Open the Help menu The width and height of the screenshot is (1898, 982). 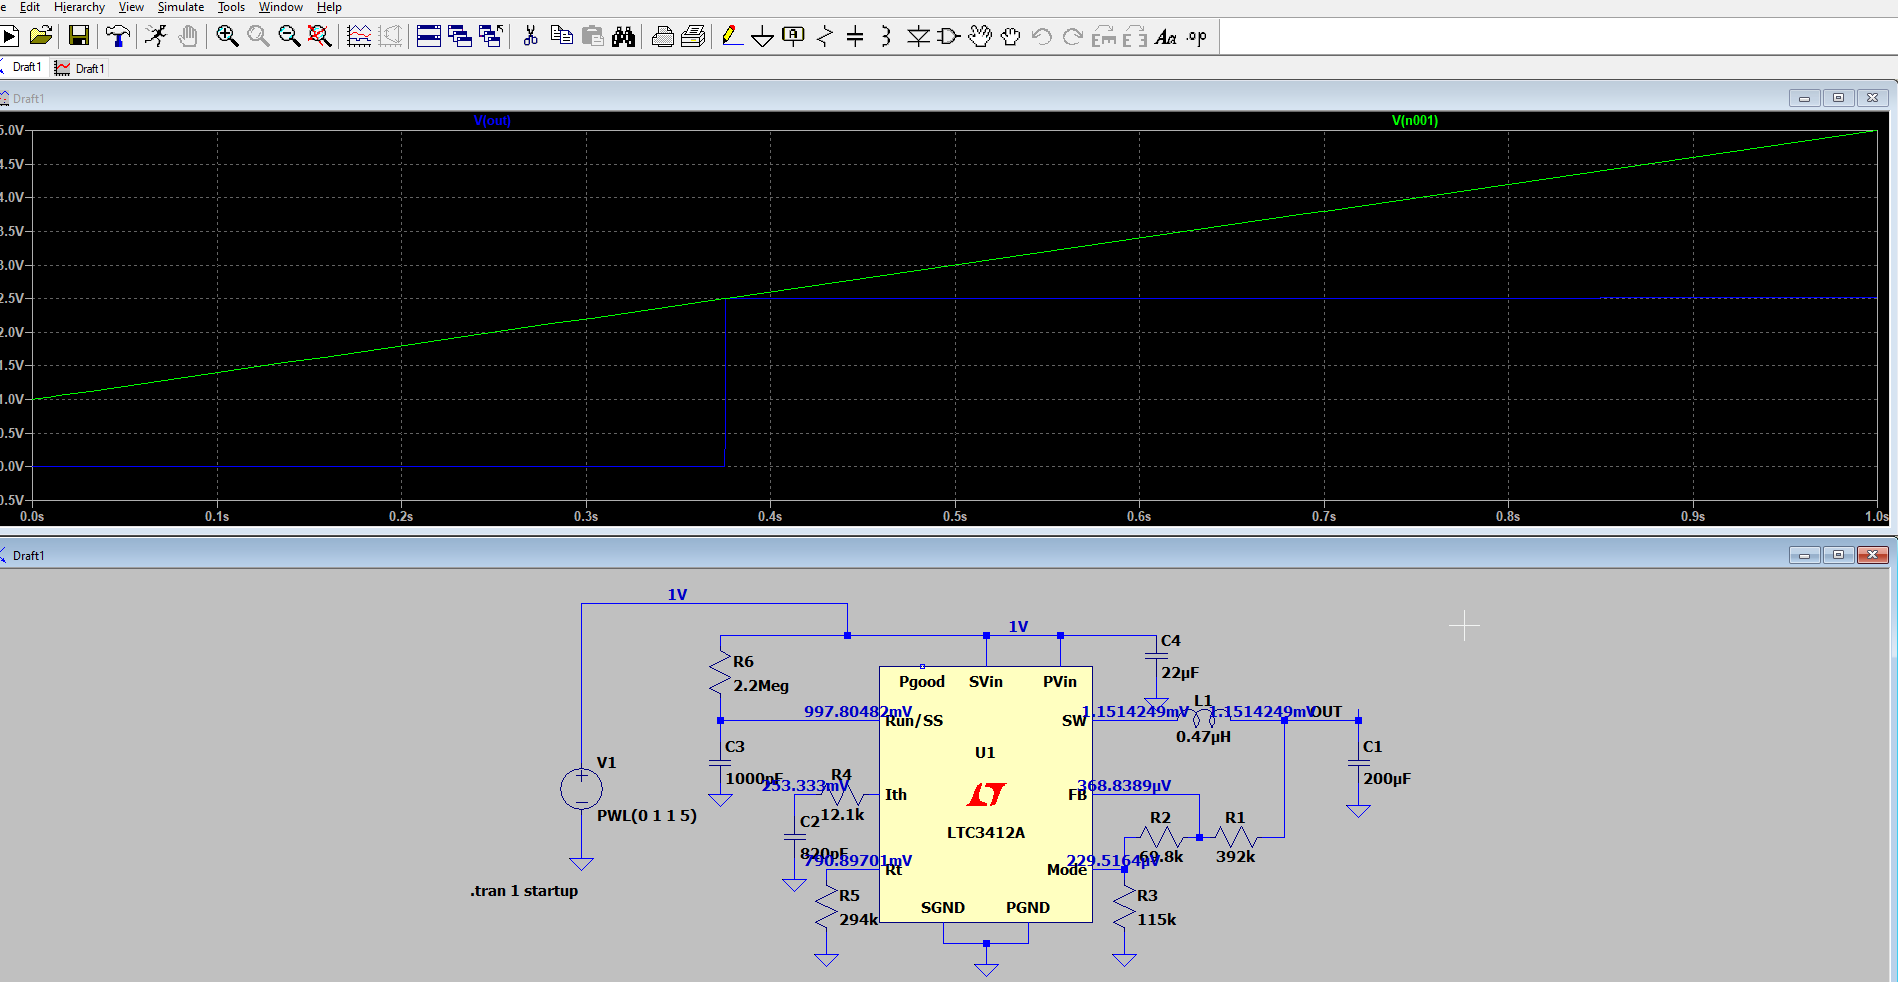pyautogui.click(x=329, y=7)
